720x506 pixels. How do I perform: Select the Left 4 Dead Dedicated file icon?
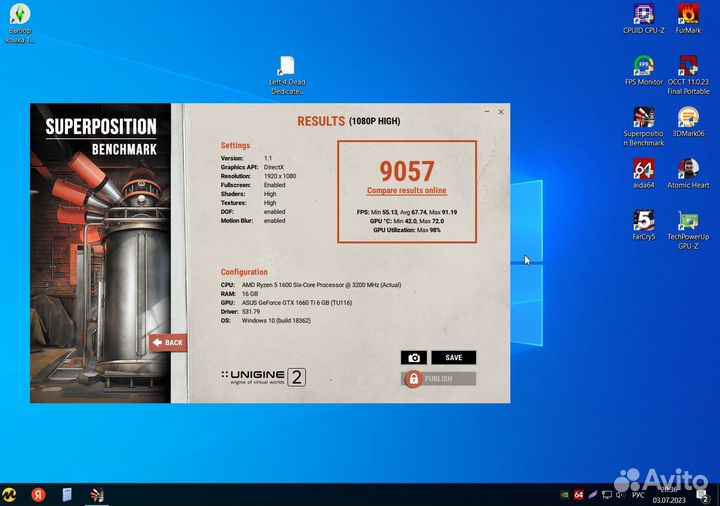pos(287,75)
